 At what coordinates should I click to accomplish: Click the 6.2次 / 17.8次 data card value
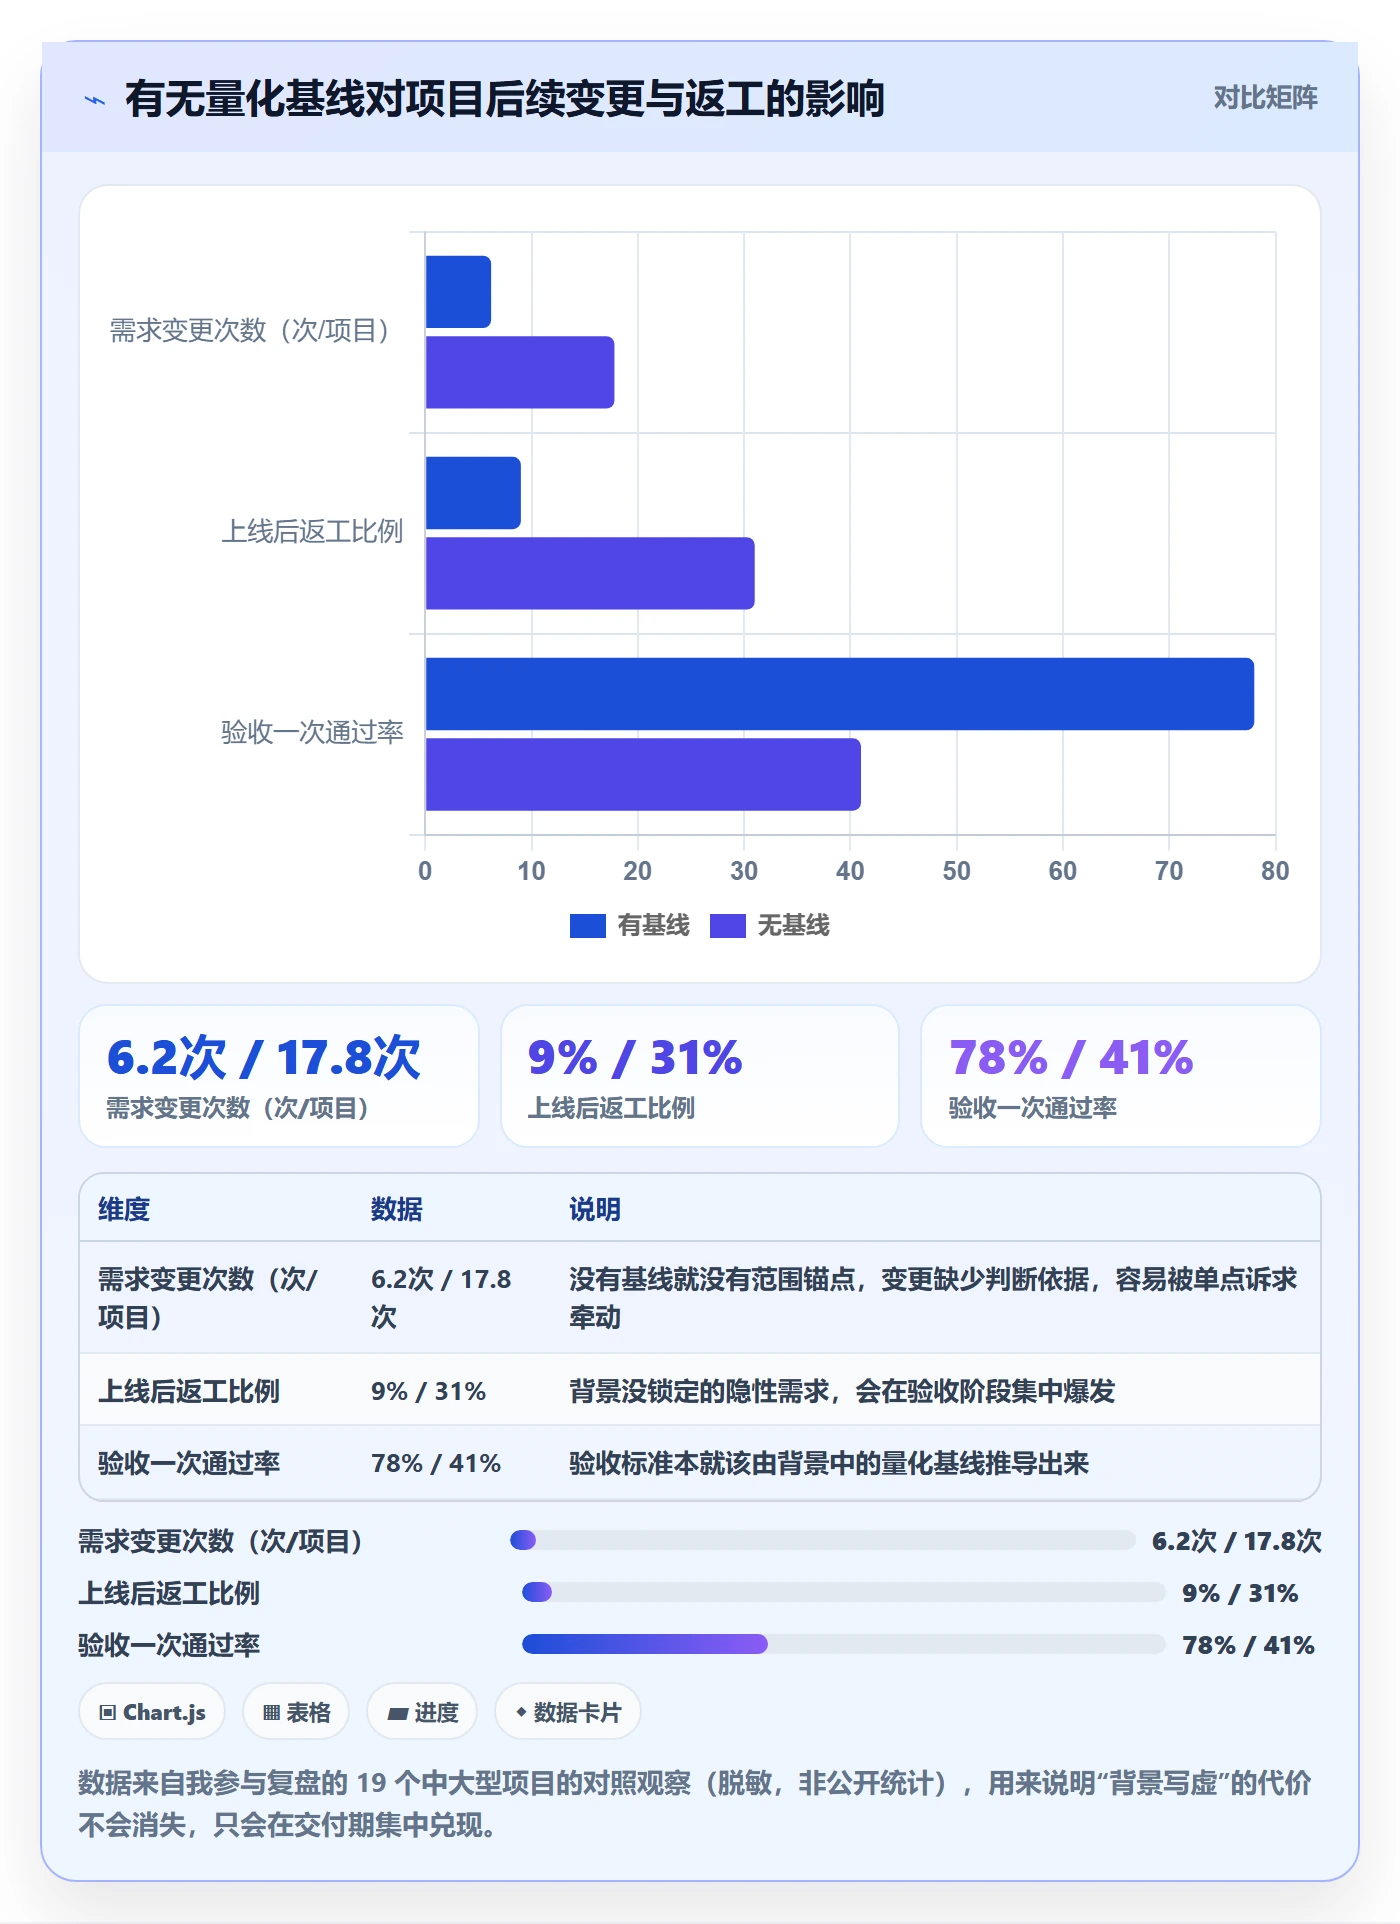click(x=264, y=1058)
